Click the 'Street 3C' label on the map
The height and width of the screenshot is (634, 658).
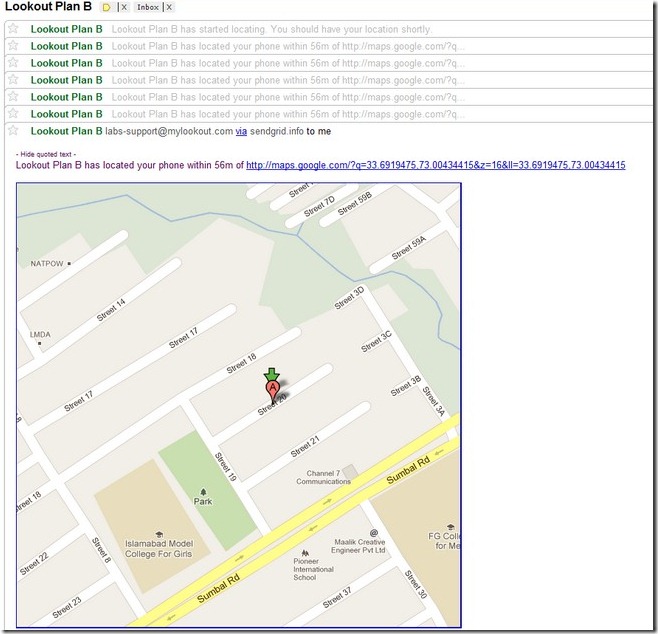point(376,341)
